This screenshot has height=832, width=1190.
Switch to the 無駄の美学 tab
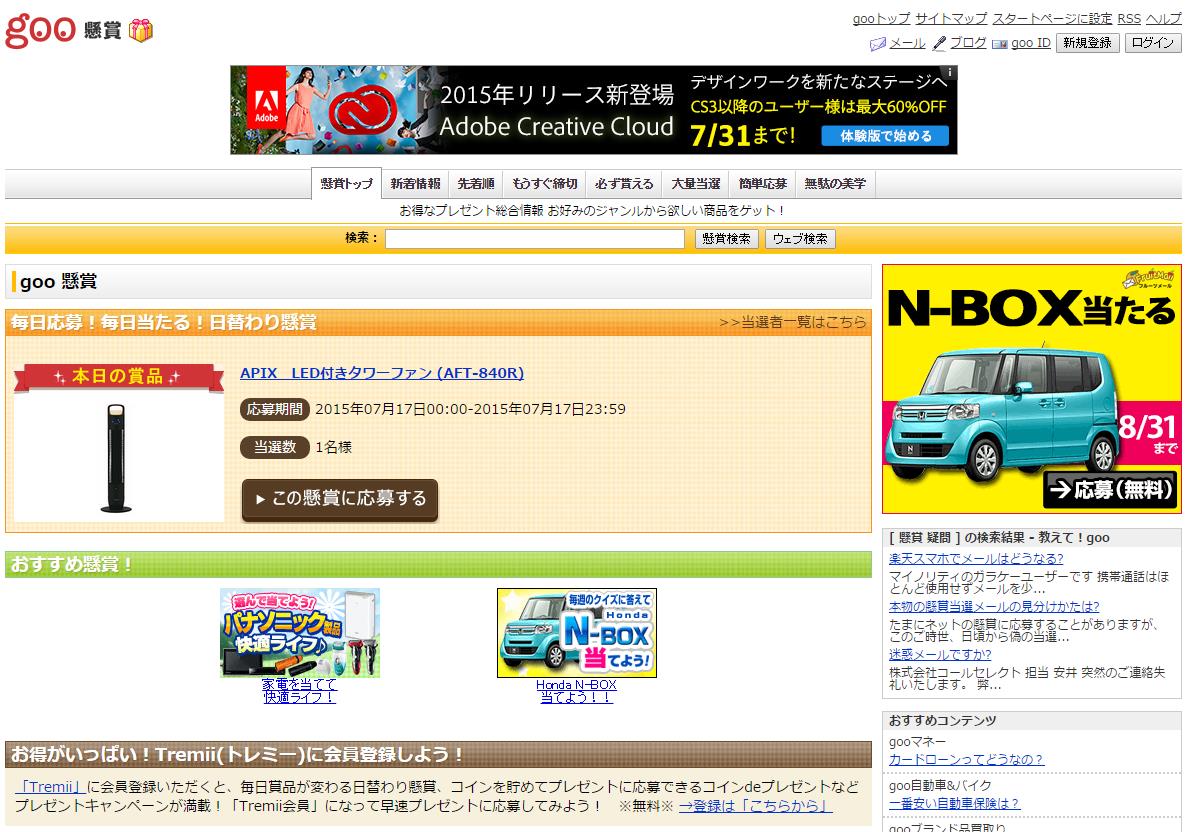pos(834,183)
